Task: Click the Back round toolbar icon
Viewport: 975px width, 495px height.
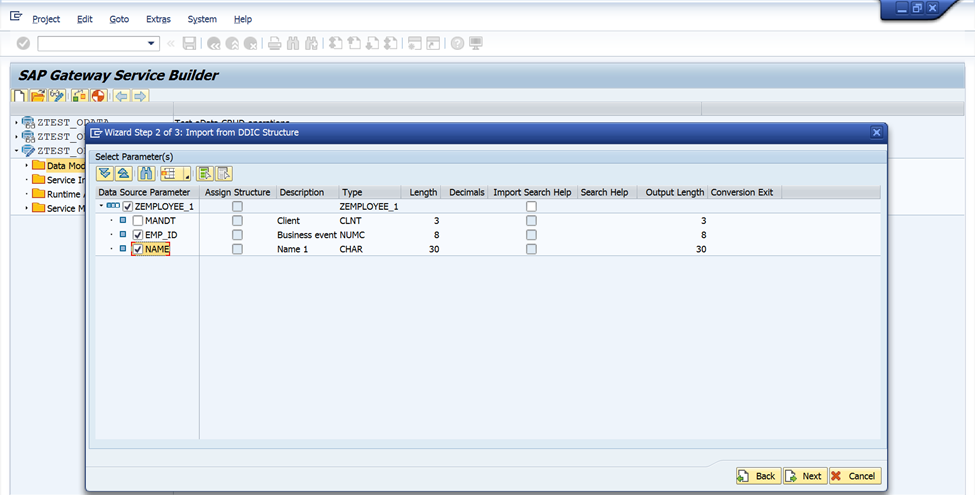Action: [x=214, y=44]
